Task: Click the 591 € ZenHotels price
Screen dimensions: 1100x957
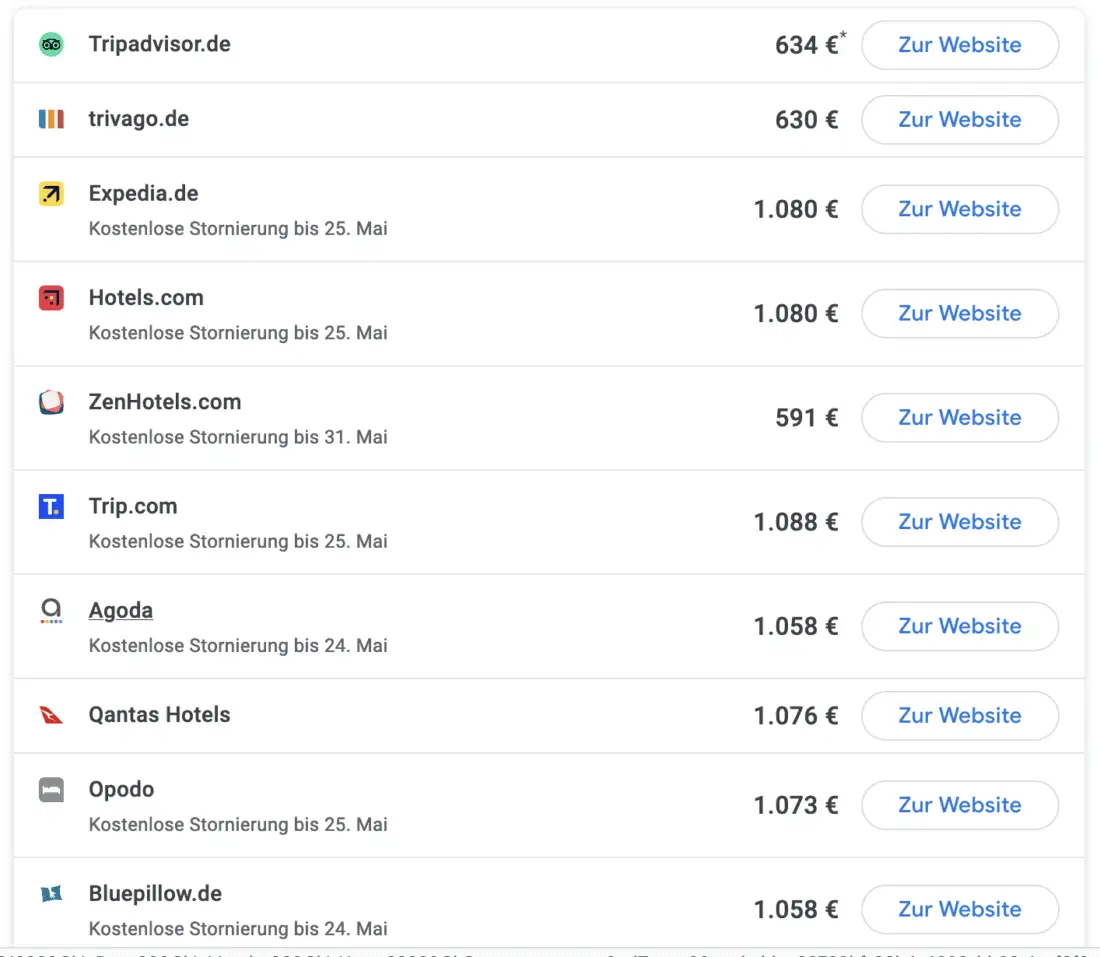Action: [x=806, y=418]
